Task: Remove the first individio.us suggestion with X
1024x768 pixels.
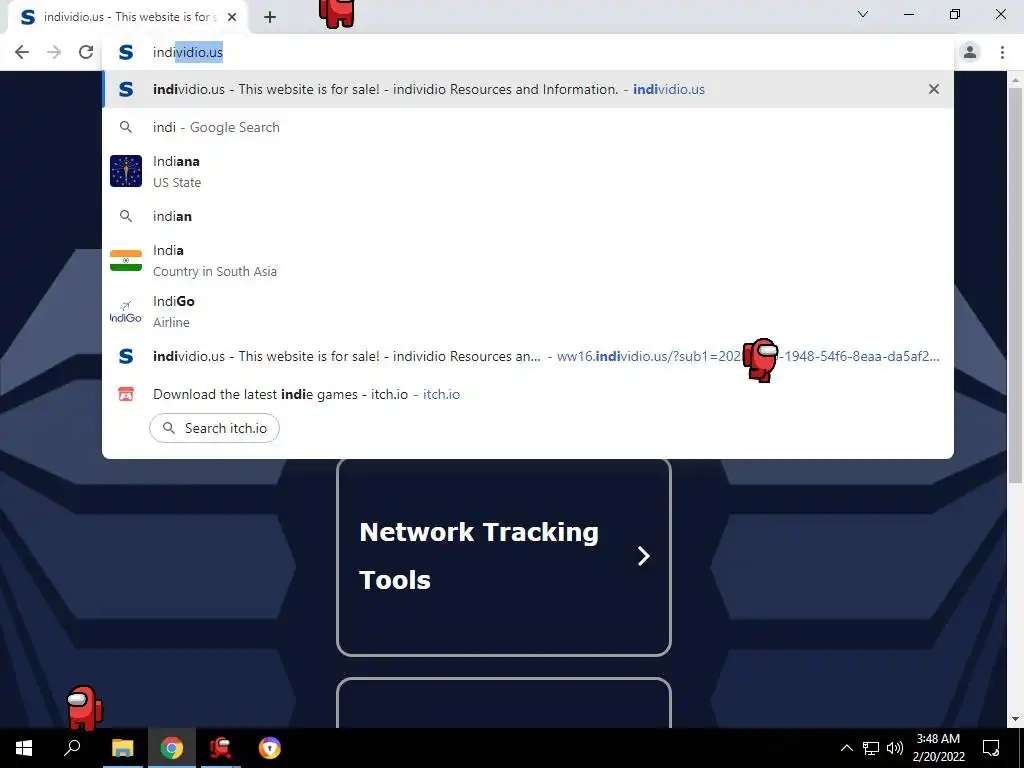Action: point(934,89)
